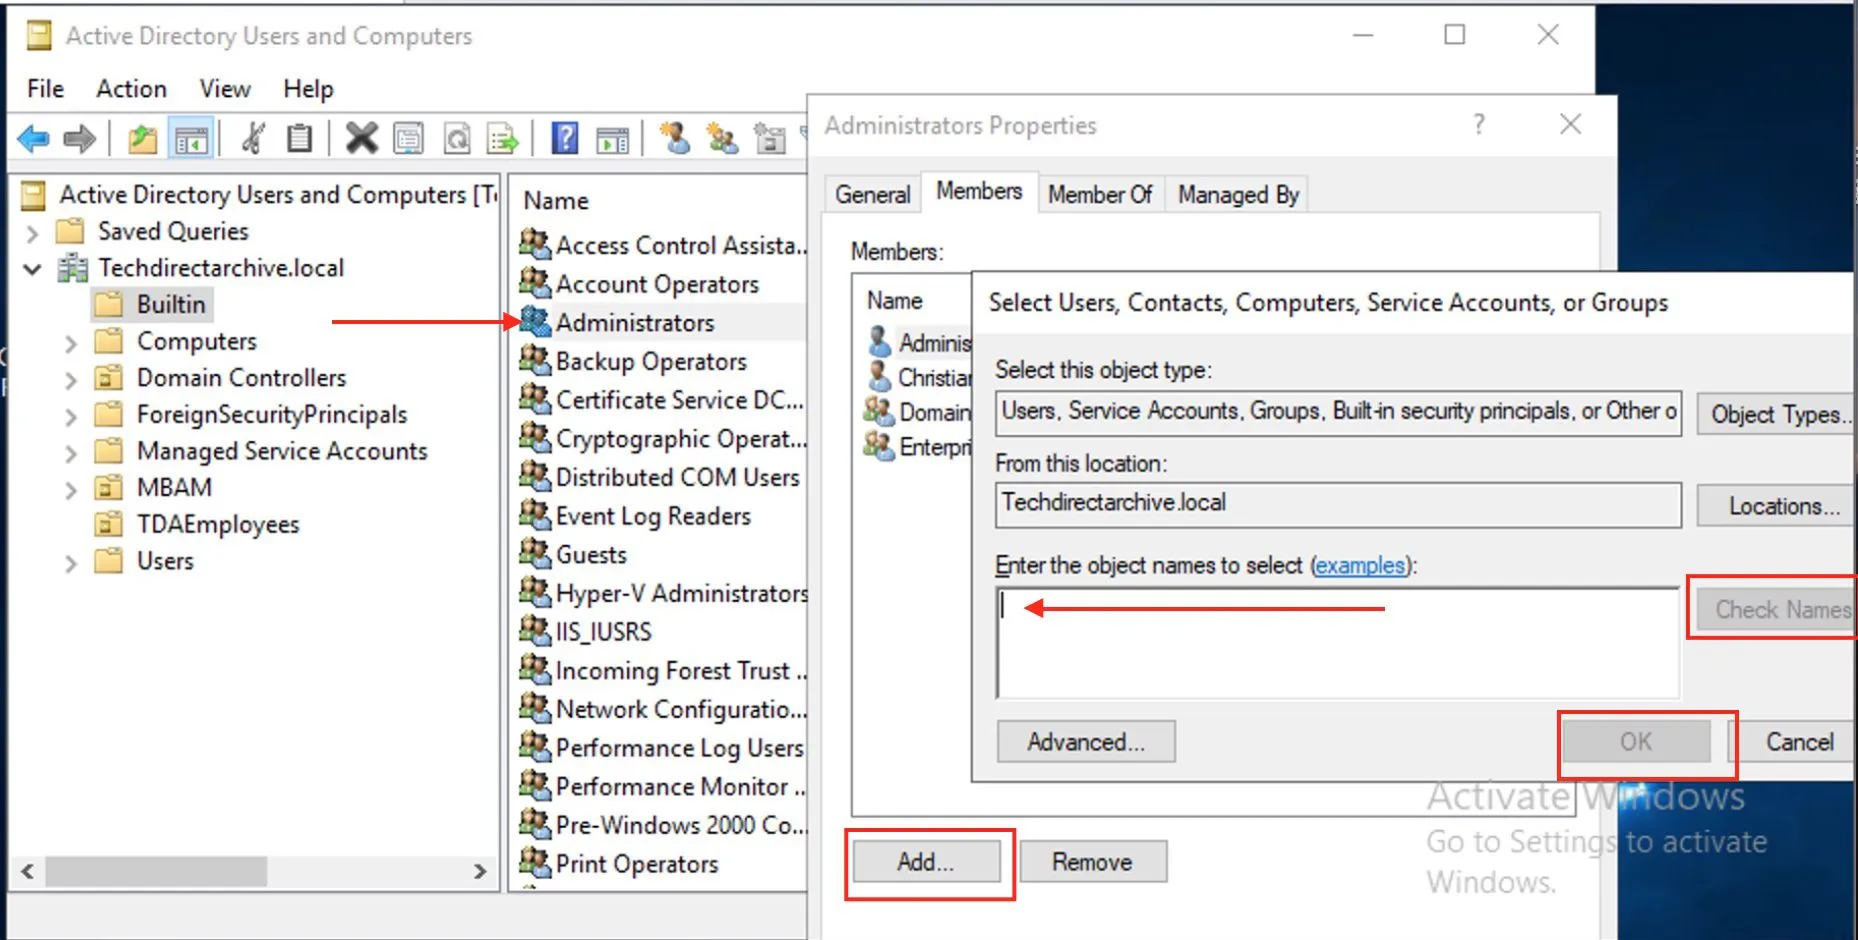
Task: Click in the object names text box
Action: pyautogui.click(x=1338, y=643)
